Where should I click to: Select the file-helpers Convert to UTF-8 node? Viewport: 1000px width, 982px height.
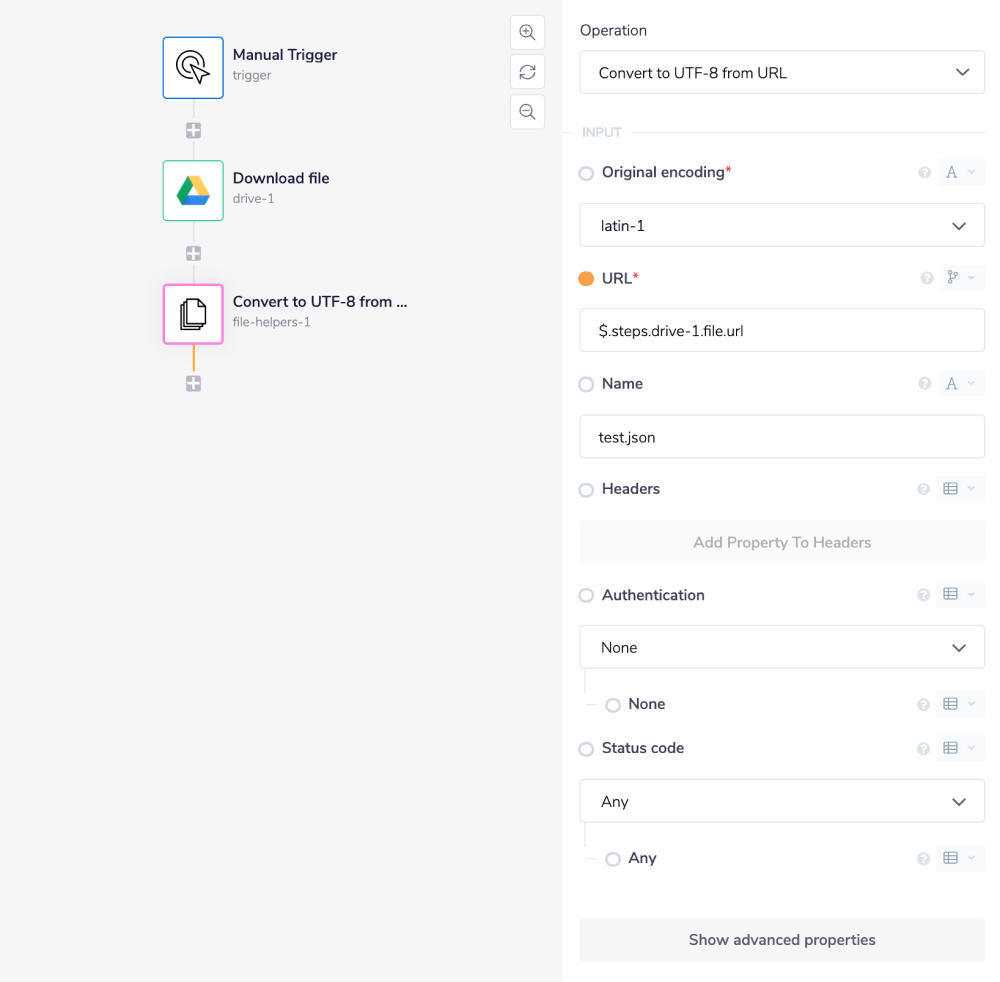(193, 314)
